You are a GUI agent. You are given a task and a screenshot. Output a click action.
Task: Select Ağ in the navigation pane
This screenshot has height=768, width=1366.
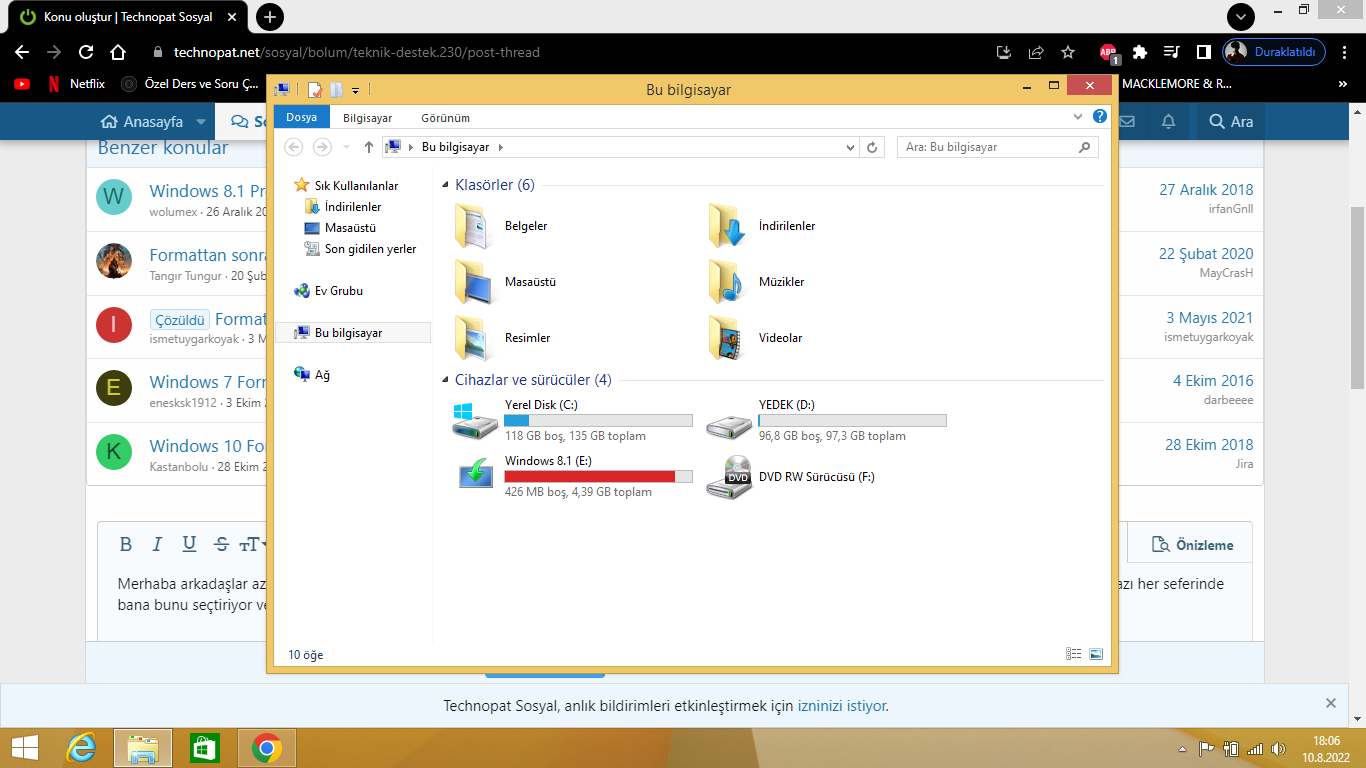pos(312,375)
